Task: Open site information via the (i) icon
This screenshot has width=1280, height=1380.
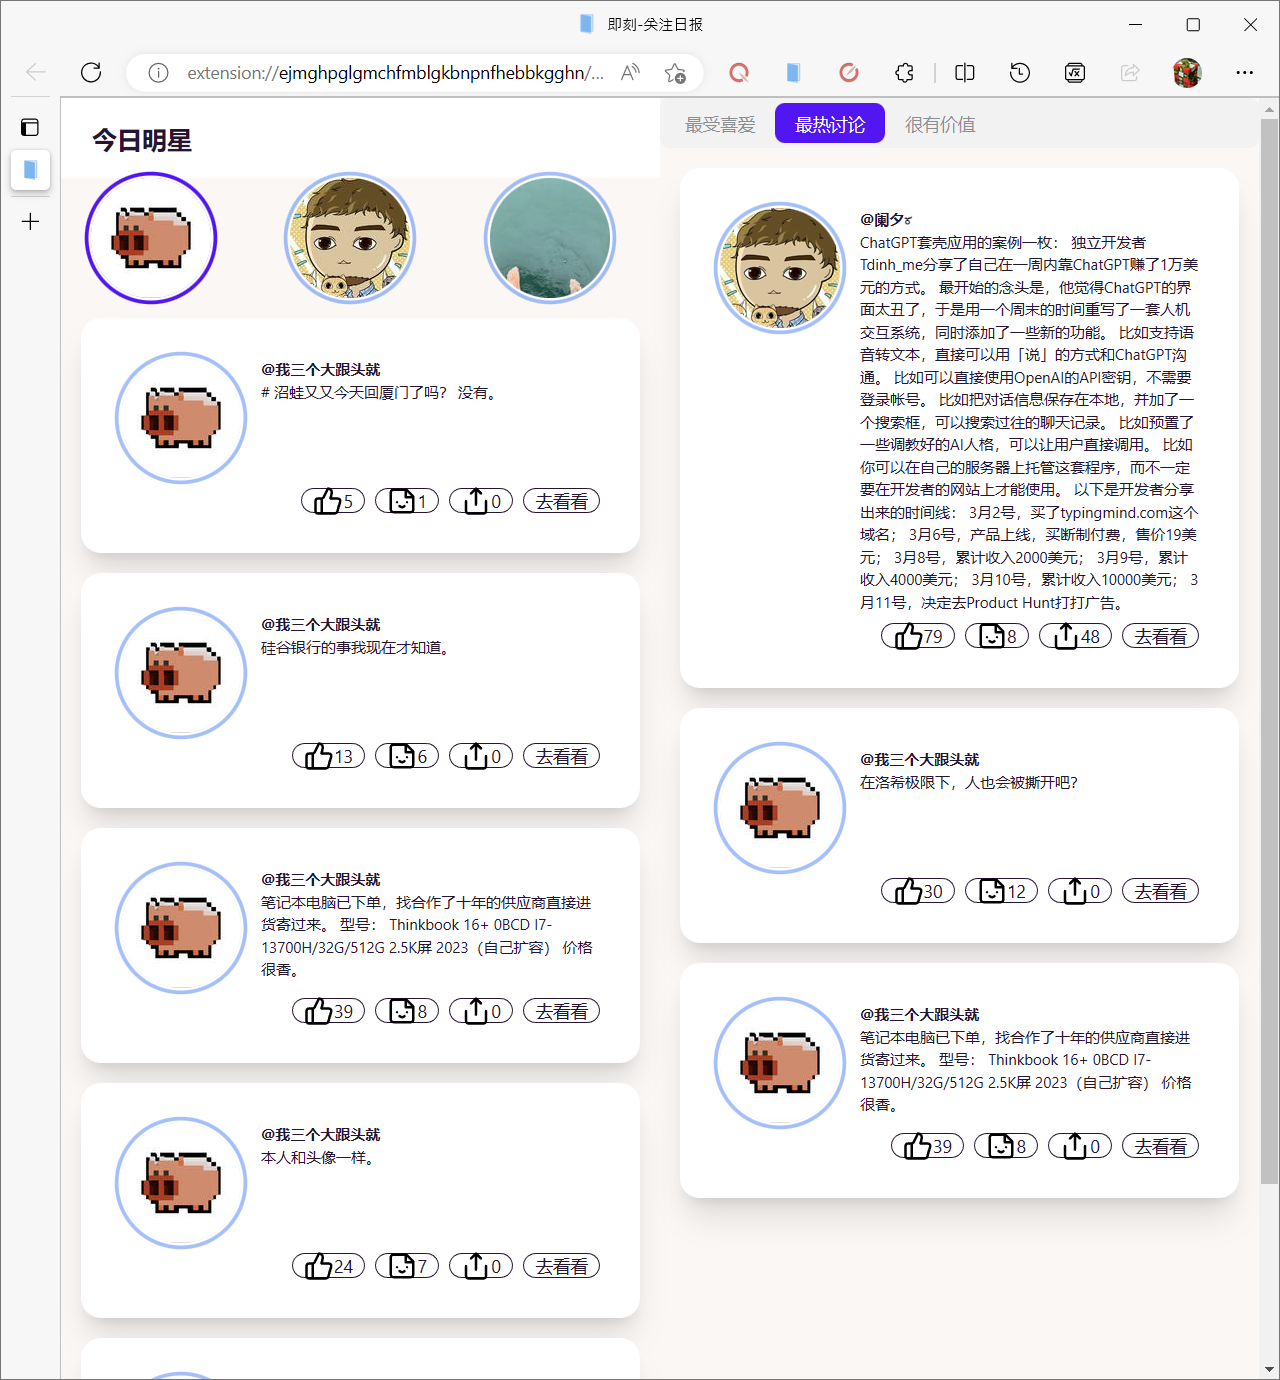Action: click(158, 73)
